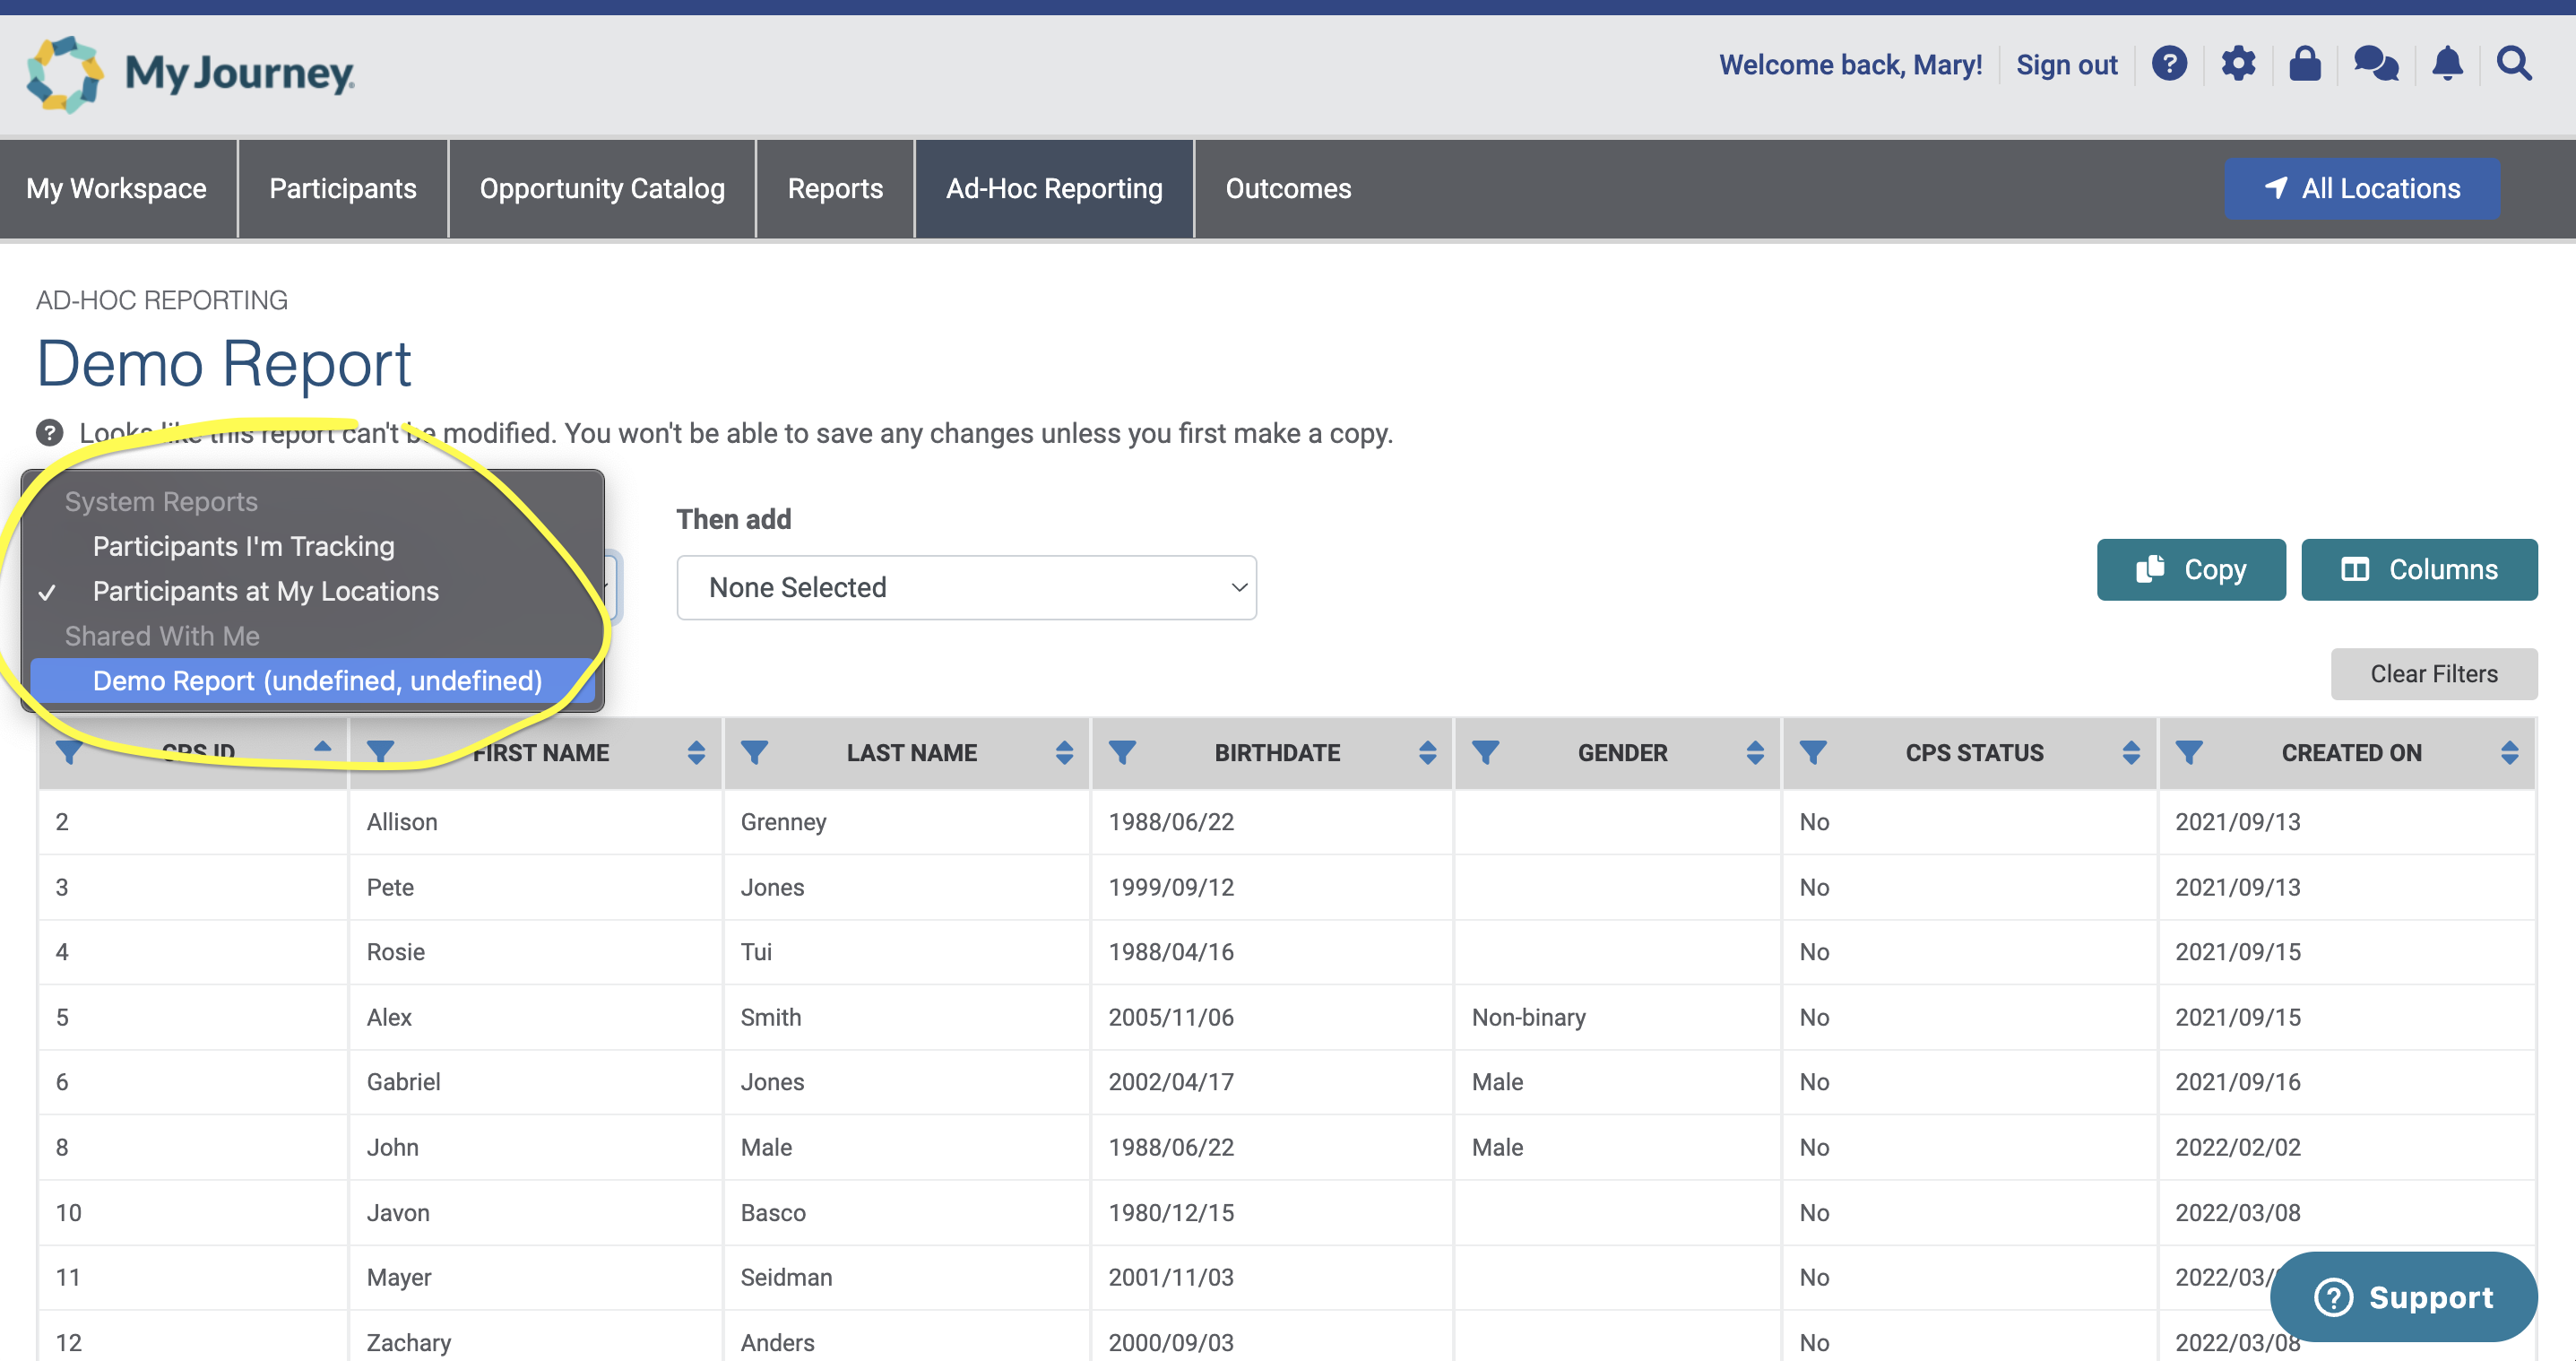This screenshot has height=1361, width=2576.
Task: Open the chat messages icon
Action: (x=2376, y=64)
